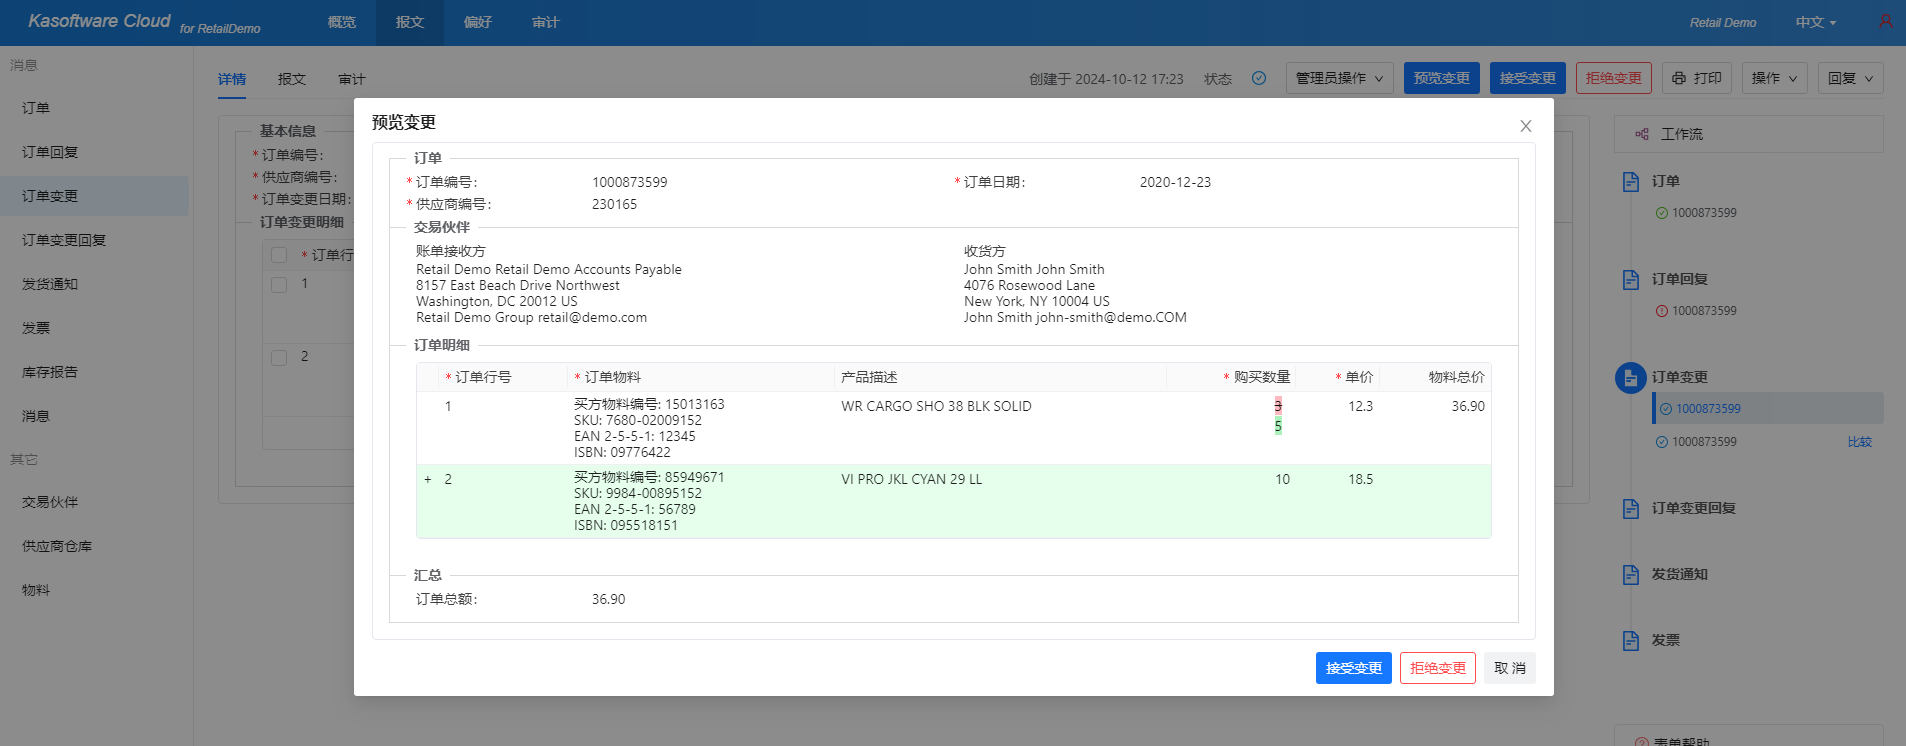Click the user profile icon in header

click(1885, 21)
